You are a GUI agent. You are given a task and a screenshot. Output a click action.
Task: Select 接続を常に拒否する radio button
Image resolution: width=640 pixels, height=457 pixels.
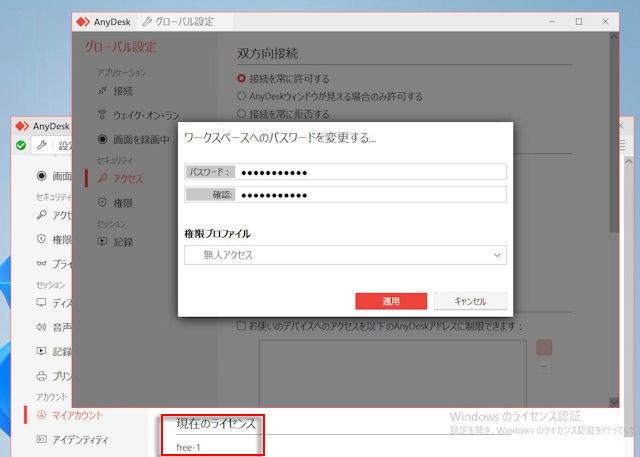[241, 113]
